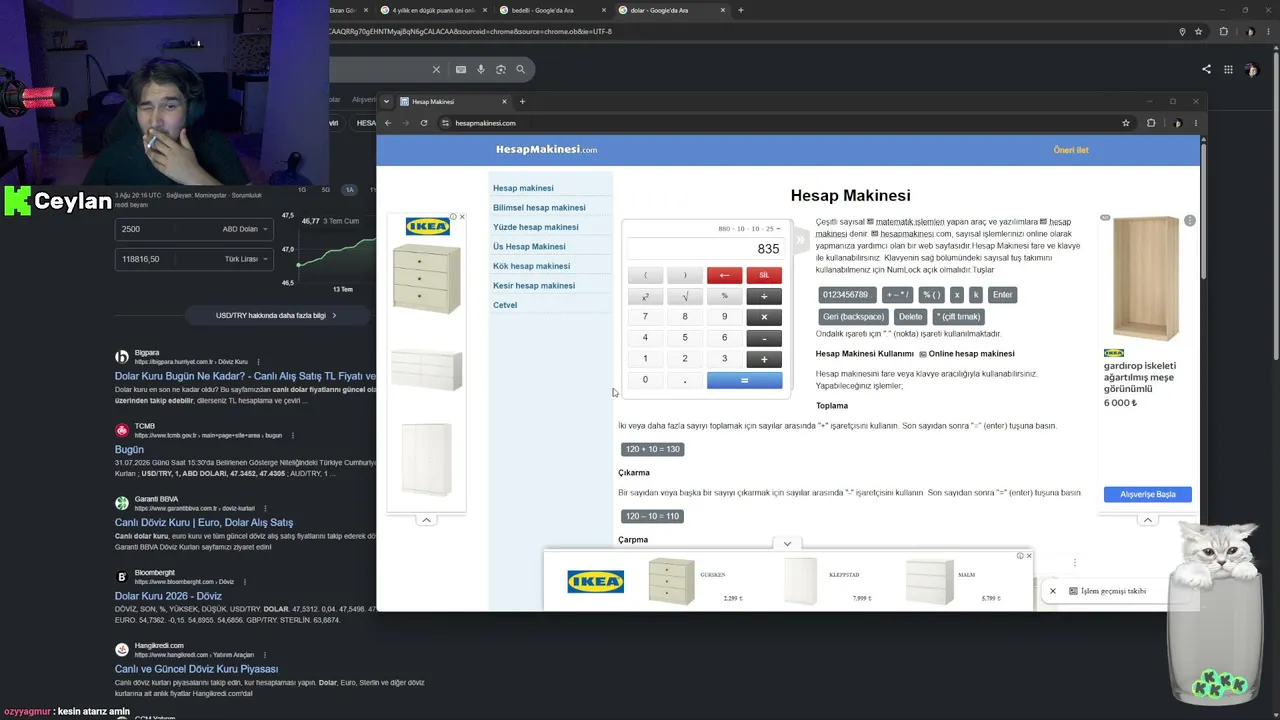Open the Hangikredi Canlı ve Güncel Döviz result

point(196,669)
